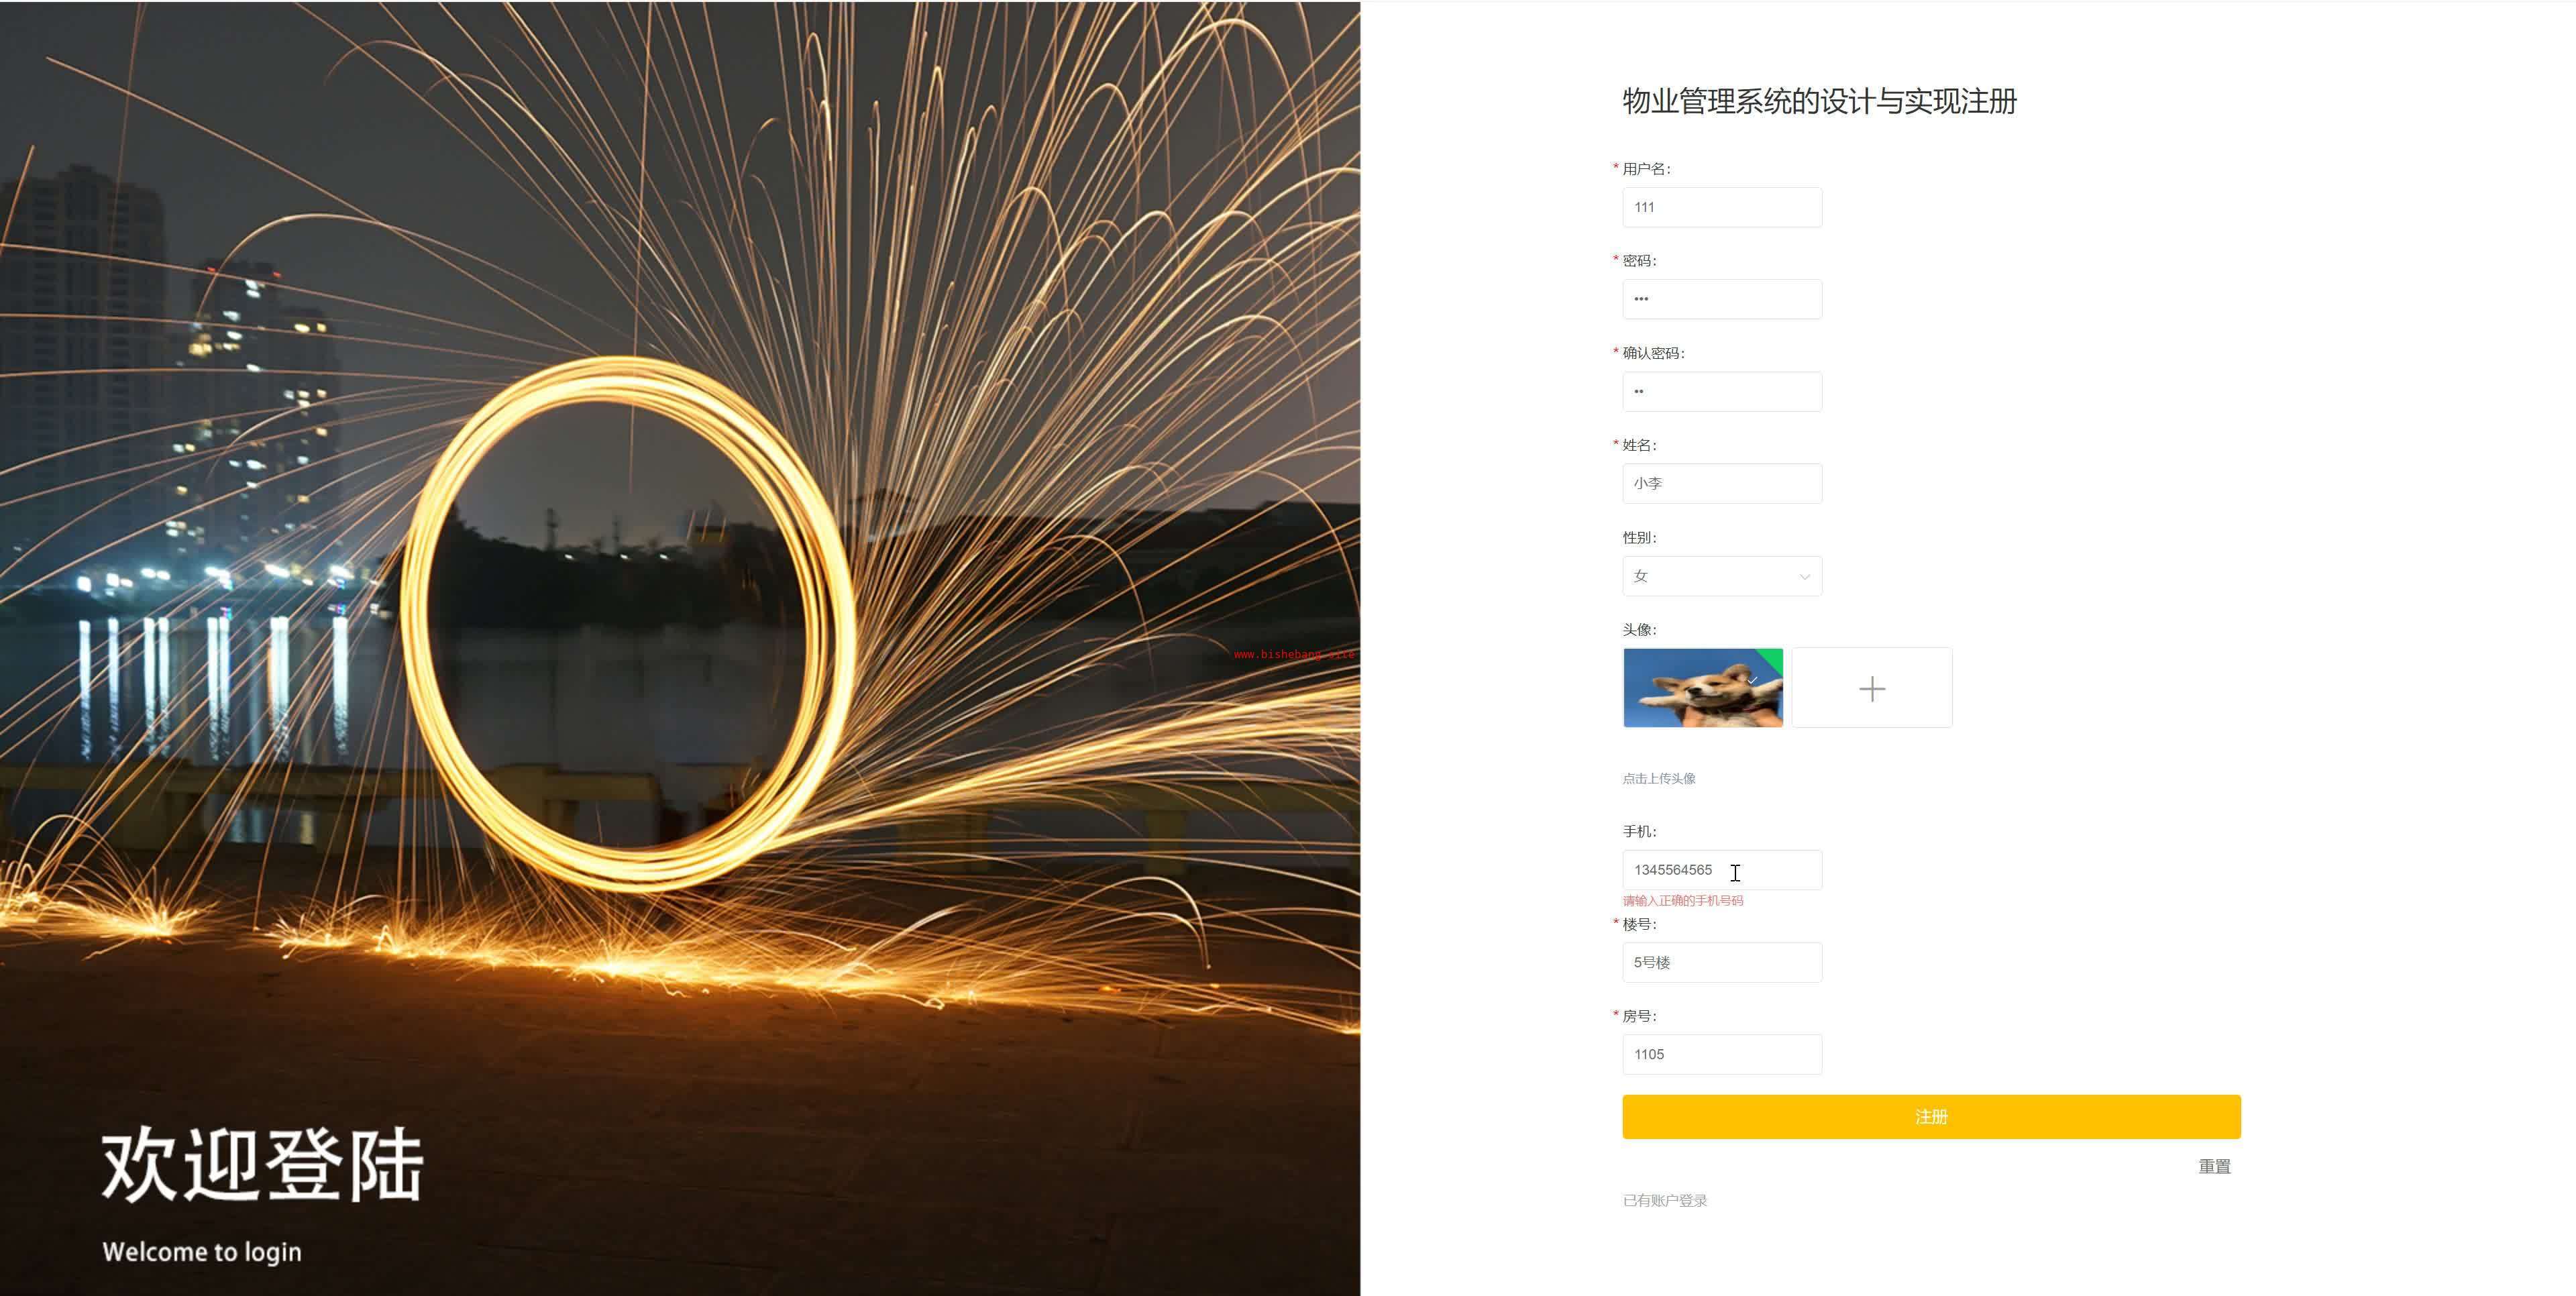Click the yellow 注册 register button
The image size is (2576, 1296).
pyautogui.click(x=1931, y=1116)
